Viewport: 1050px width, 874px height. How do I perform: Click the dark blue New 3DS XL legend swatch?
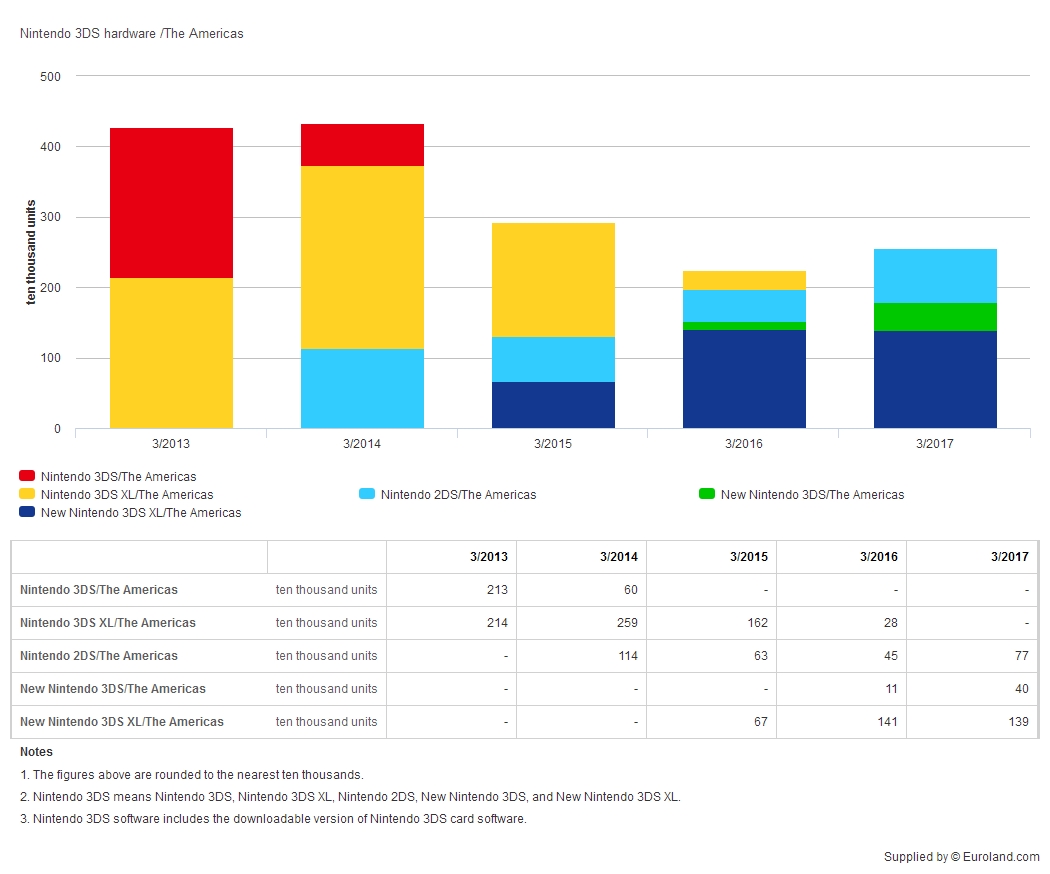click(x=27, y=512)
